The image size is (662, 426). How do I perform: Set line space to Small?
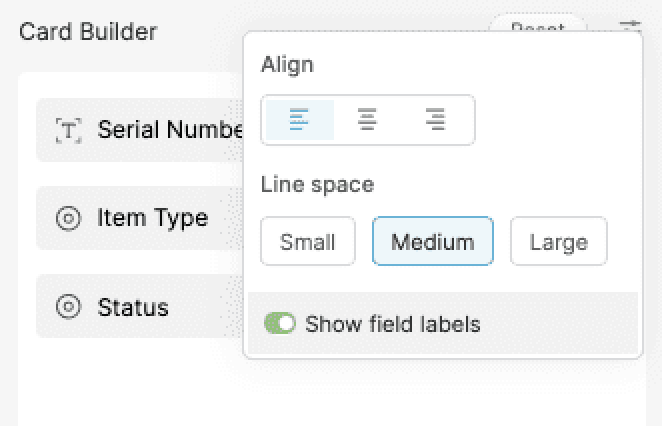coord(308,242)
